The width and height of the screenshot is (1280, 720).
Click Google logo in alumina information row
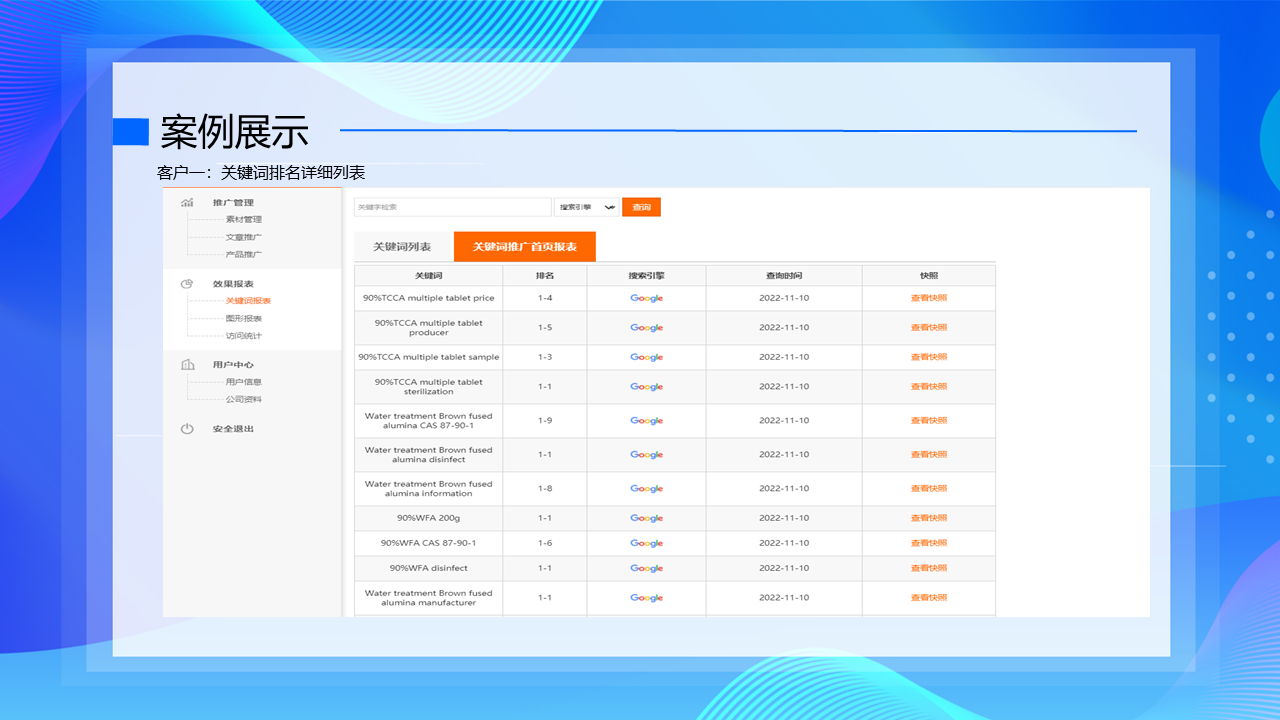[646, 489]
